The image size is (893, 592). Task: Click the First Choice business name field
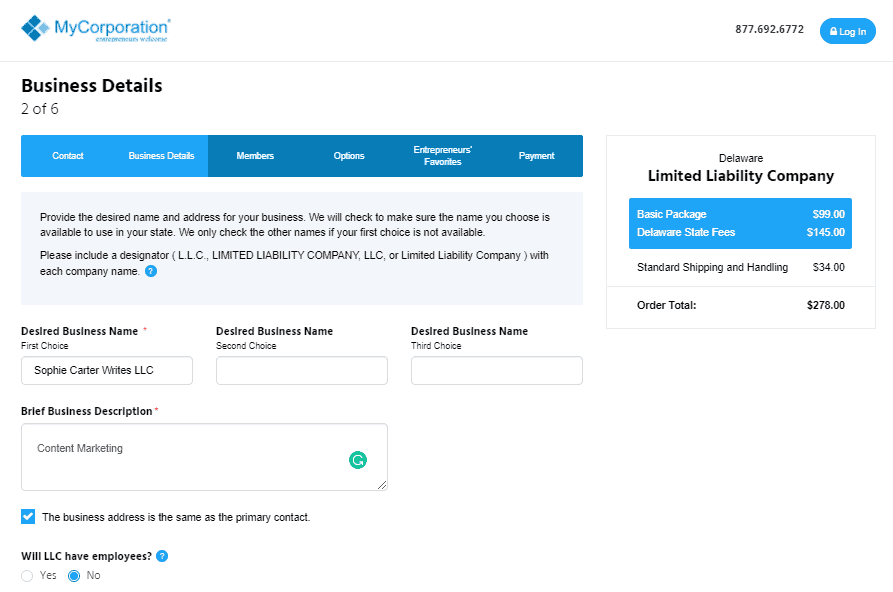(107, 370)
